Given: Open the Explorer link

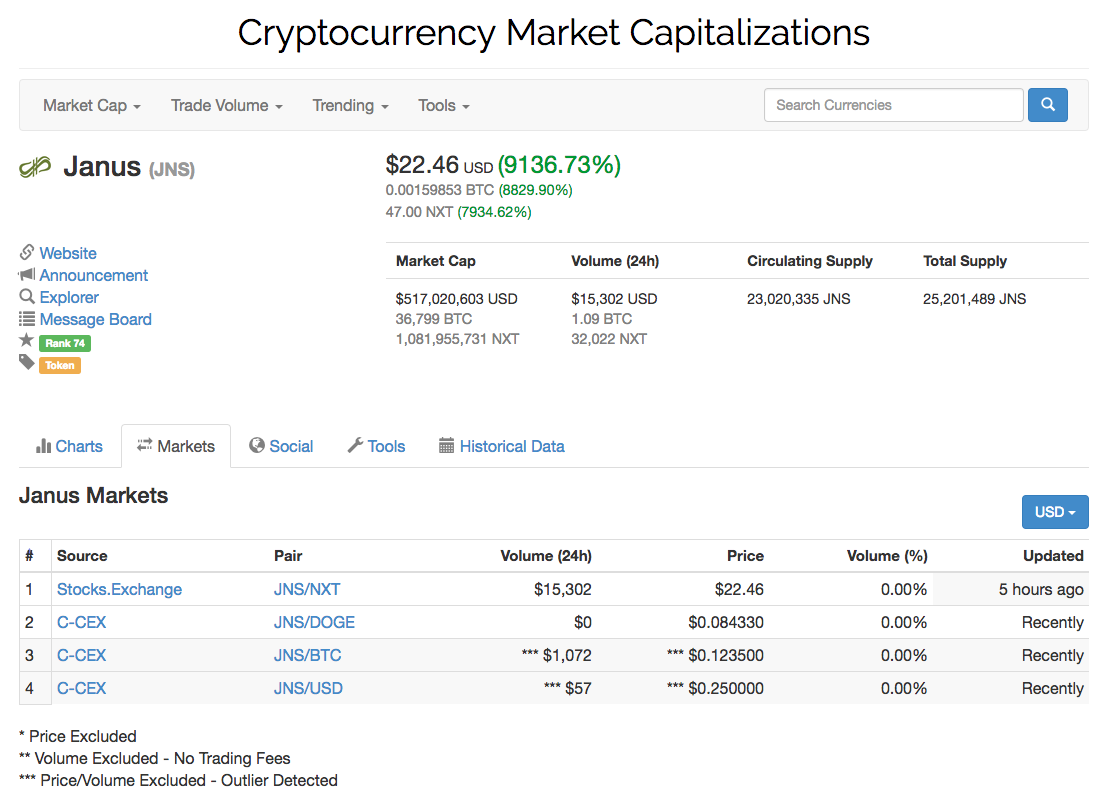Looking at the screenshot, I should (x=69, y=297).
